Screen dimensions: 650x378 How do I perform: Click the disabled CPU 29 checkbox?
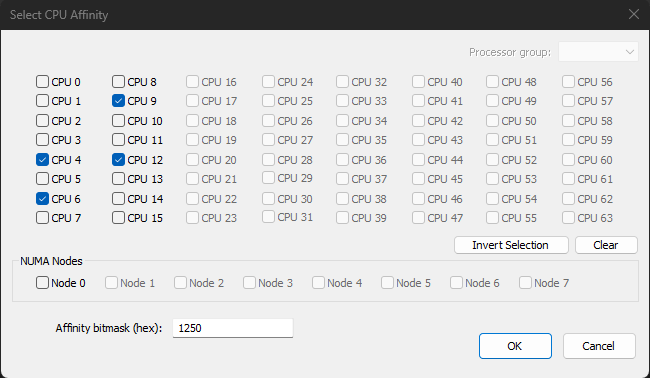pyautogui.click(x=268, y=178)
